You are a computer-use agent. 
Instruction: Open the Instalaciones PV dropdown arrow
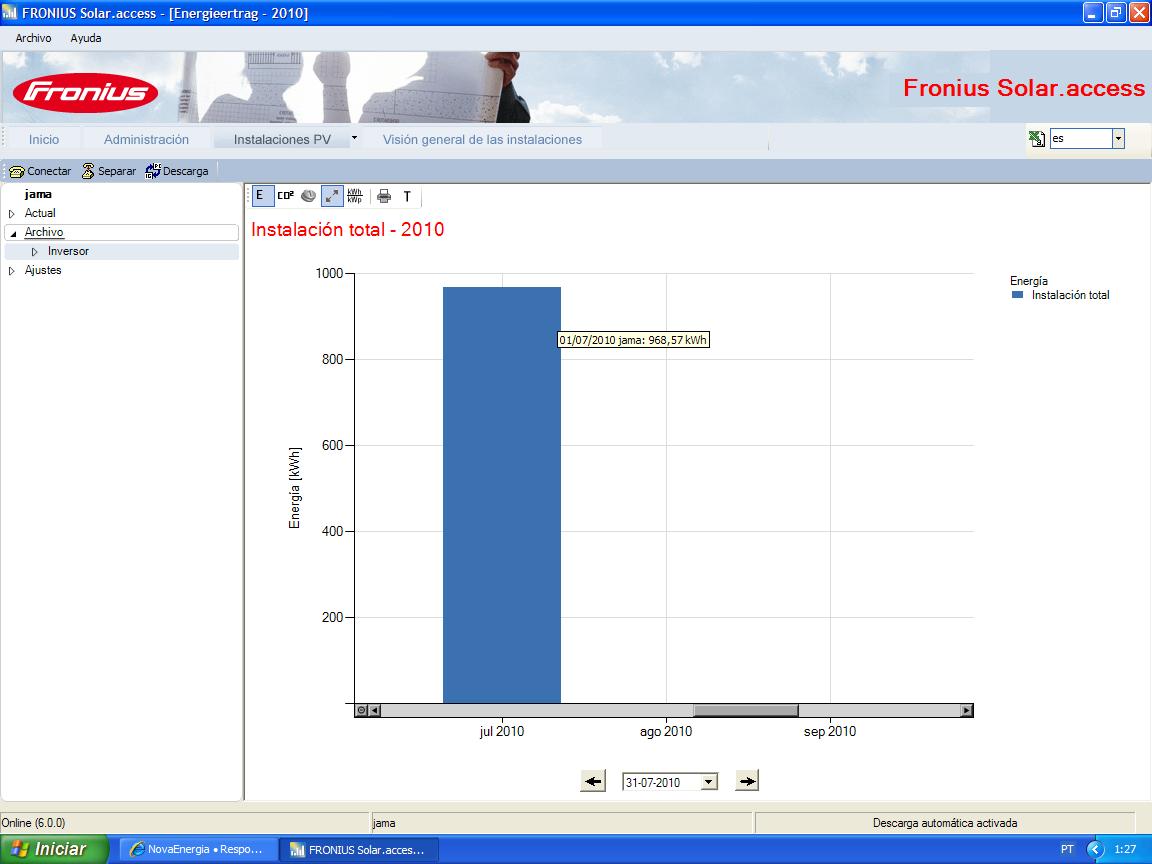[354, 138]
